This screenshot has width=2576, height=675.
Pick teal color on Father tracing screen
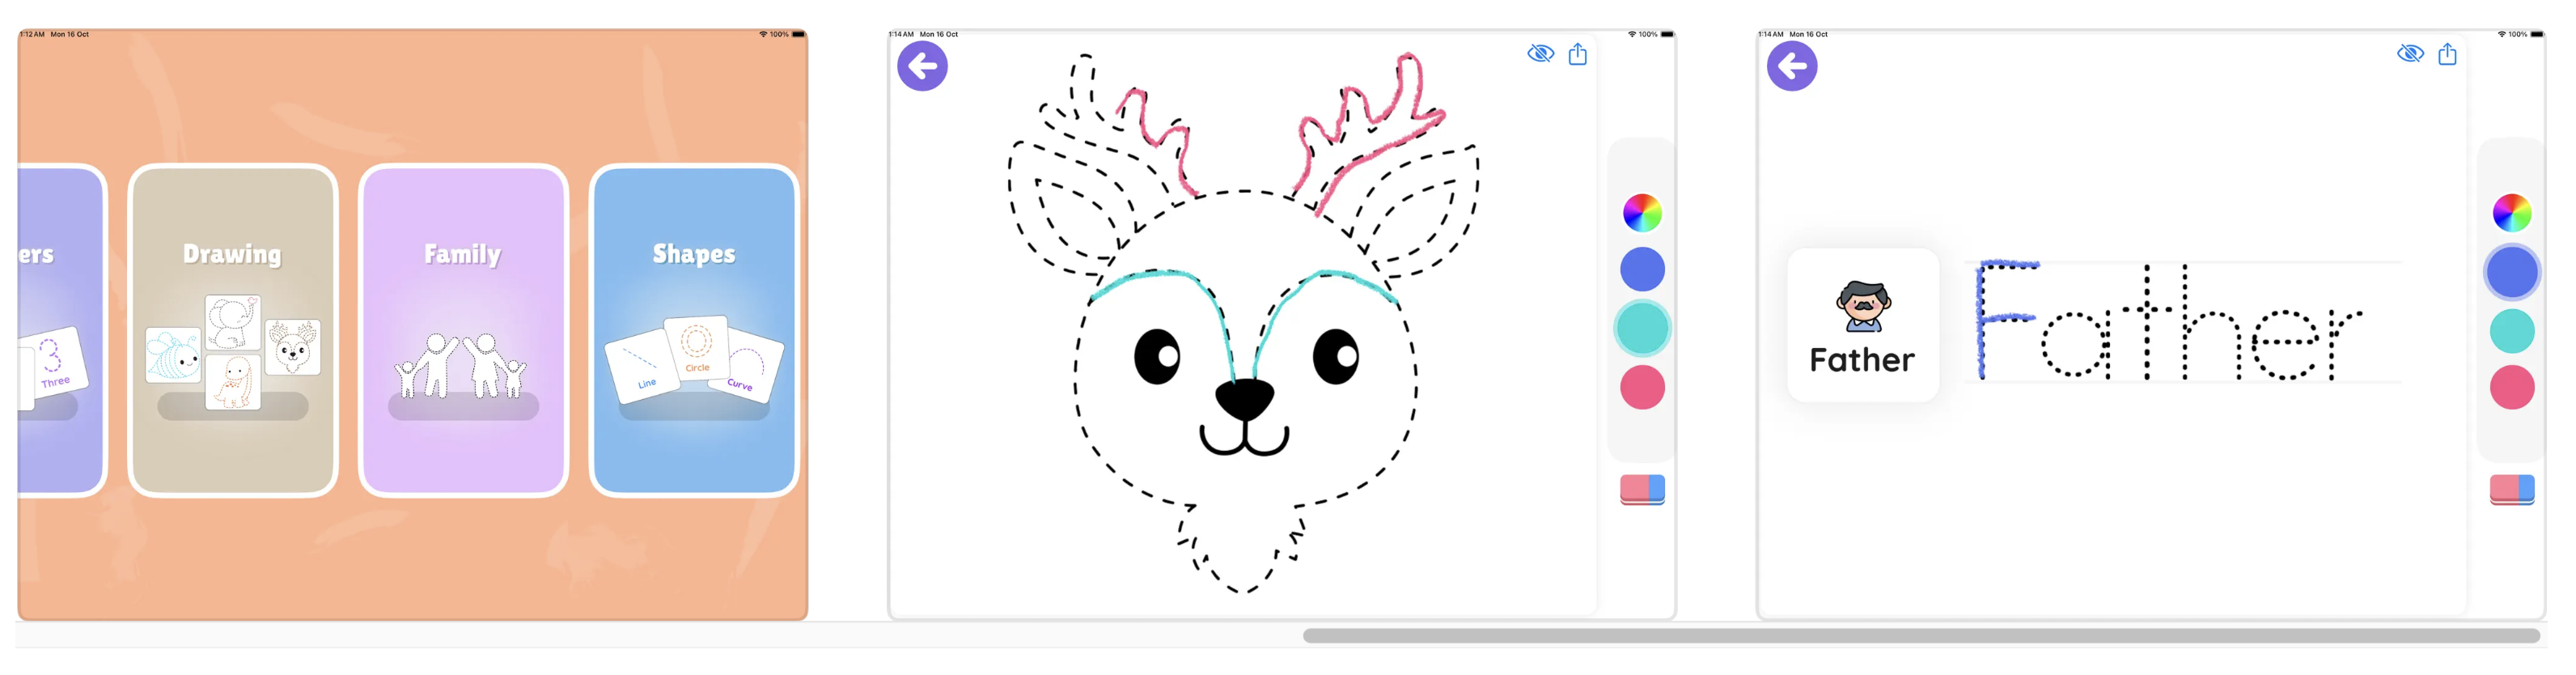pos(2512,330)
